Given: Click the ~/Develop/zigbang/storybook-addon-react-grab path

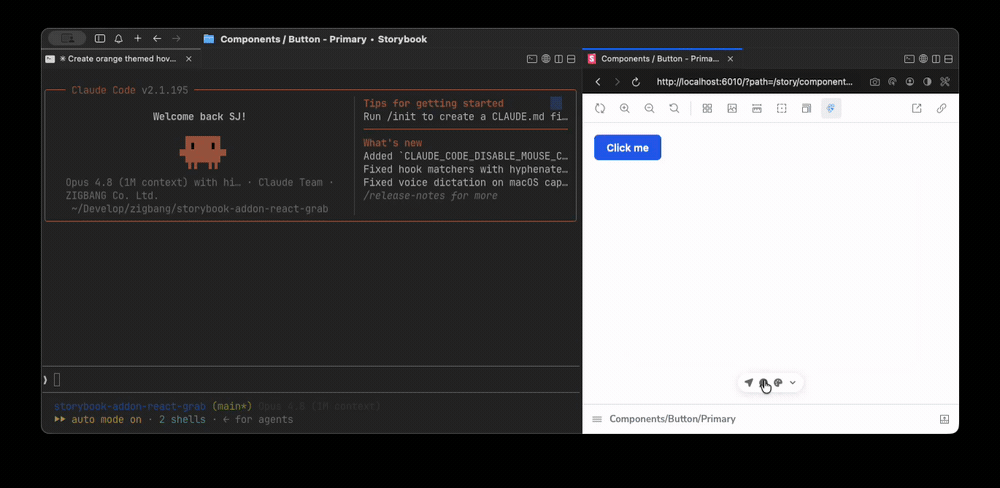Looking at the screenshot, I should pos(200,209).
